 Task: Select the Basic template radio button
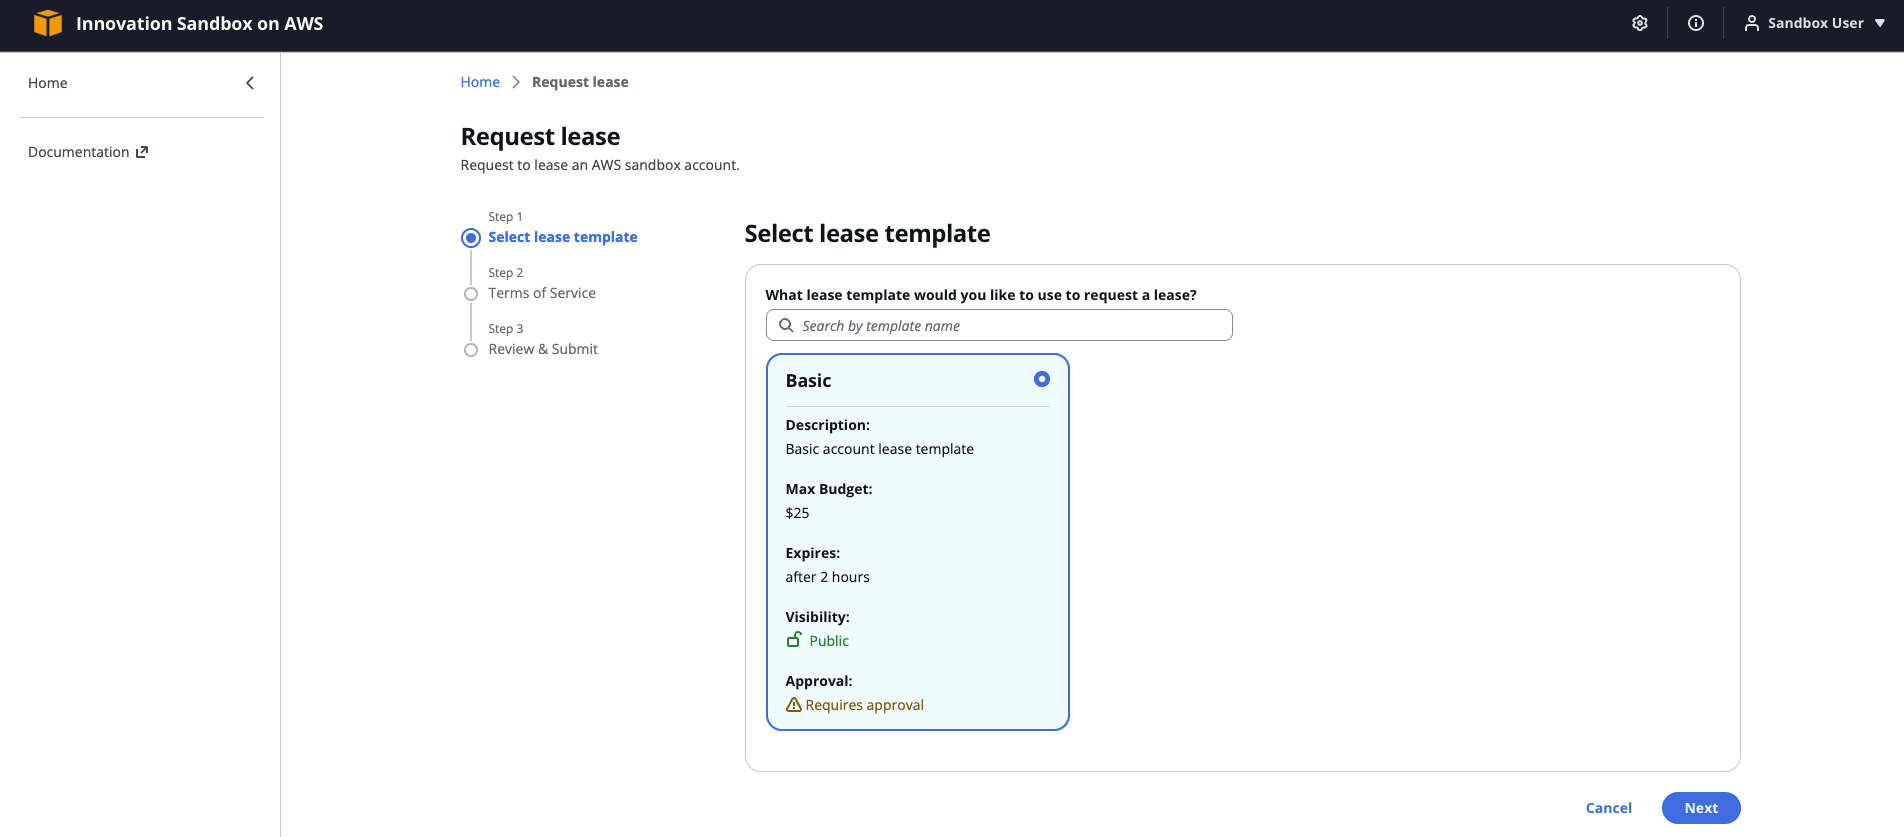(1041, 379)
